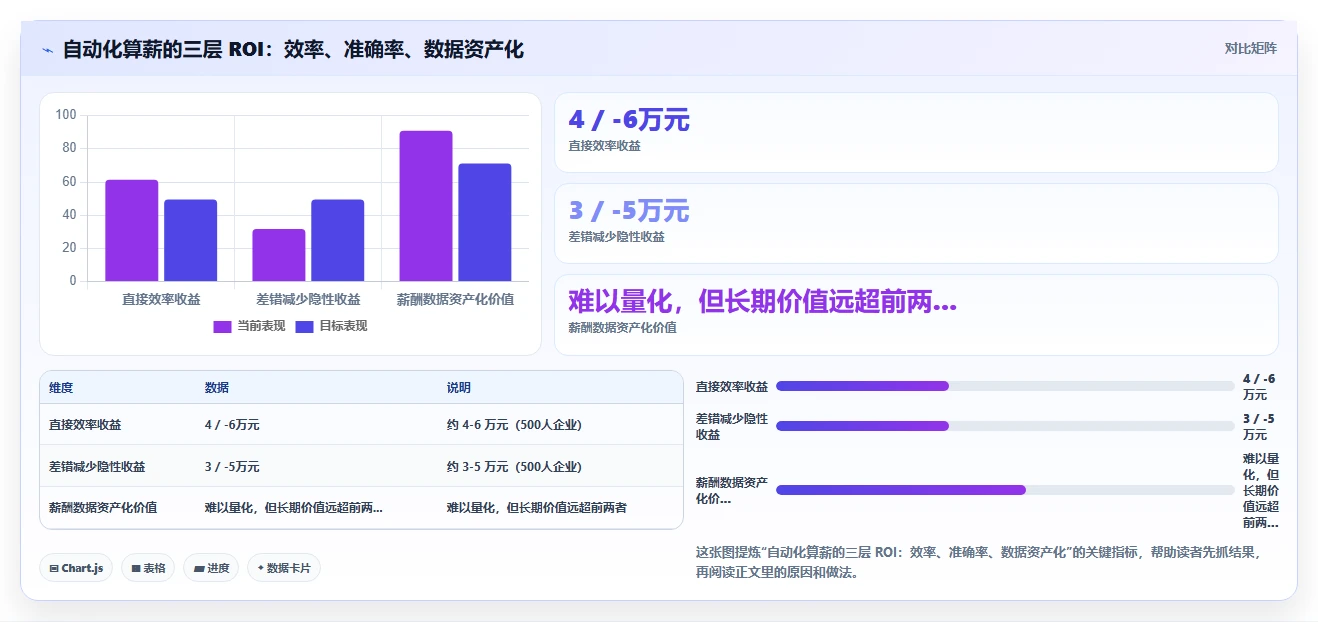This screenshot has height=622, width=1318.
Task: Click the 直接效率收益 target blue bar
Action: click(x=190, y=240)
